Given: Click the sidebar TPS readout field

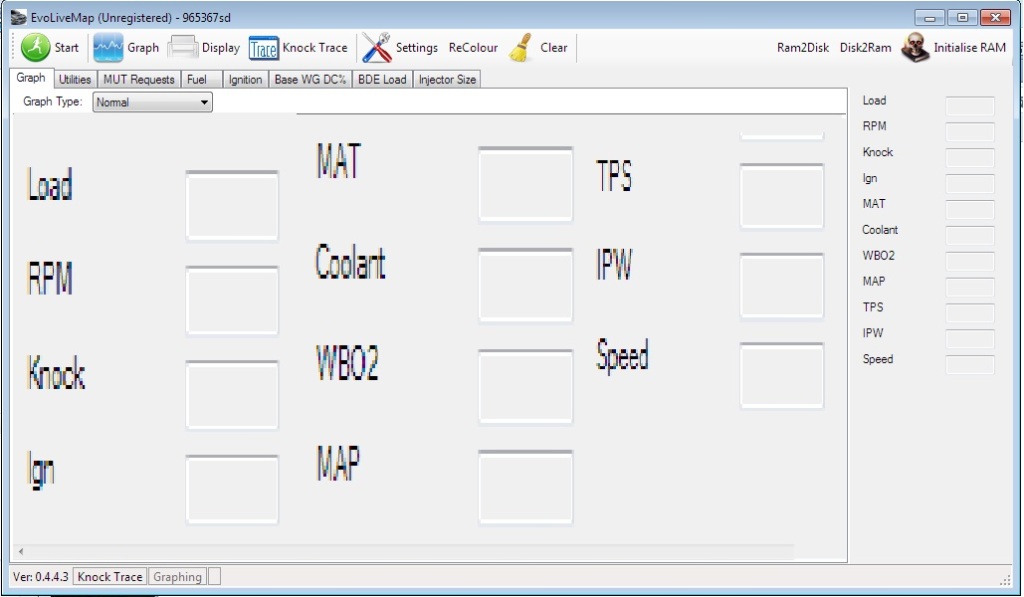Looking at the screenshot, I should click(970, 313).
